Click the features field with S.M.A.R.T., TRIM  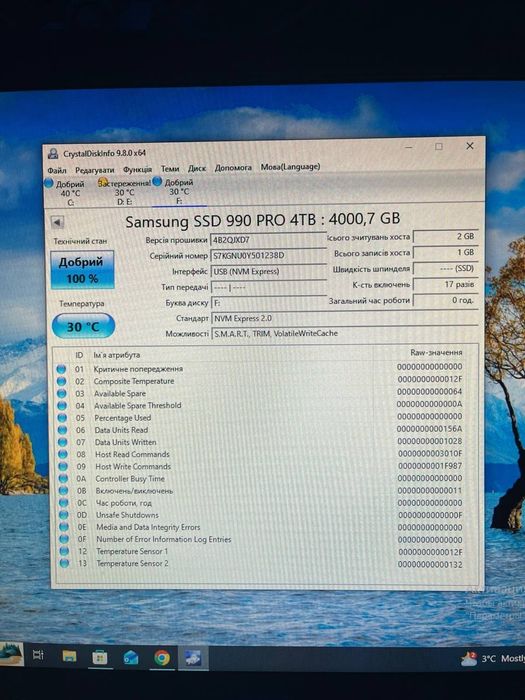[345, 333]
